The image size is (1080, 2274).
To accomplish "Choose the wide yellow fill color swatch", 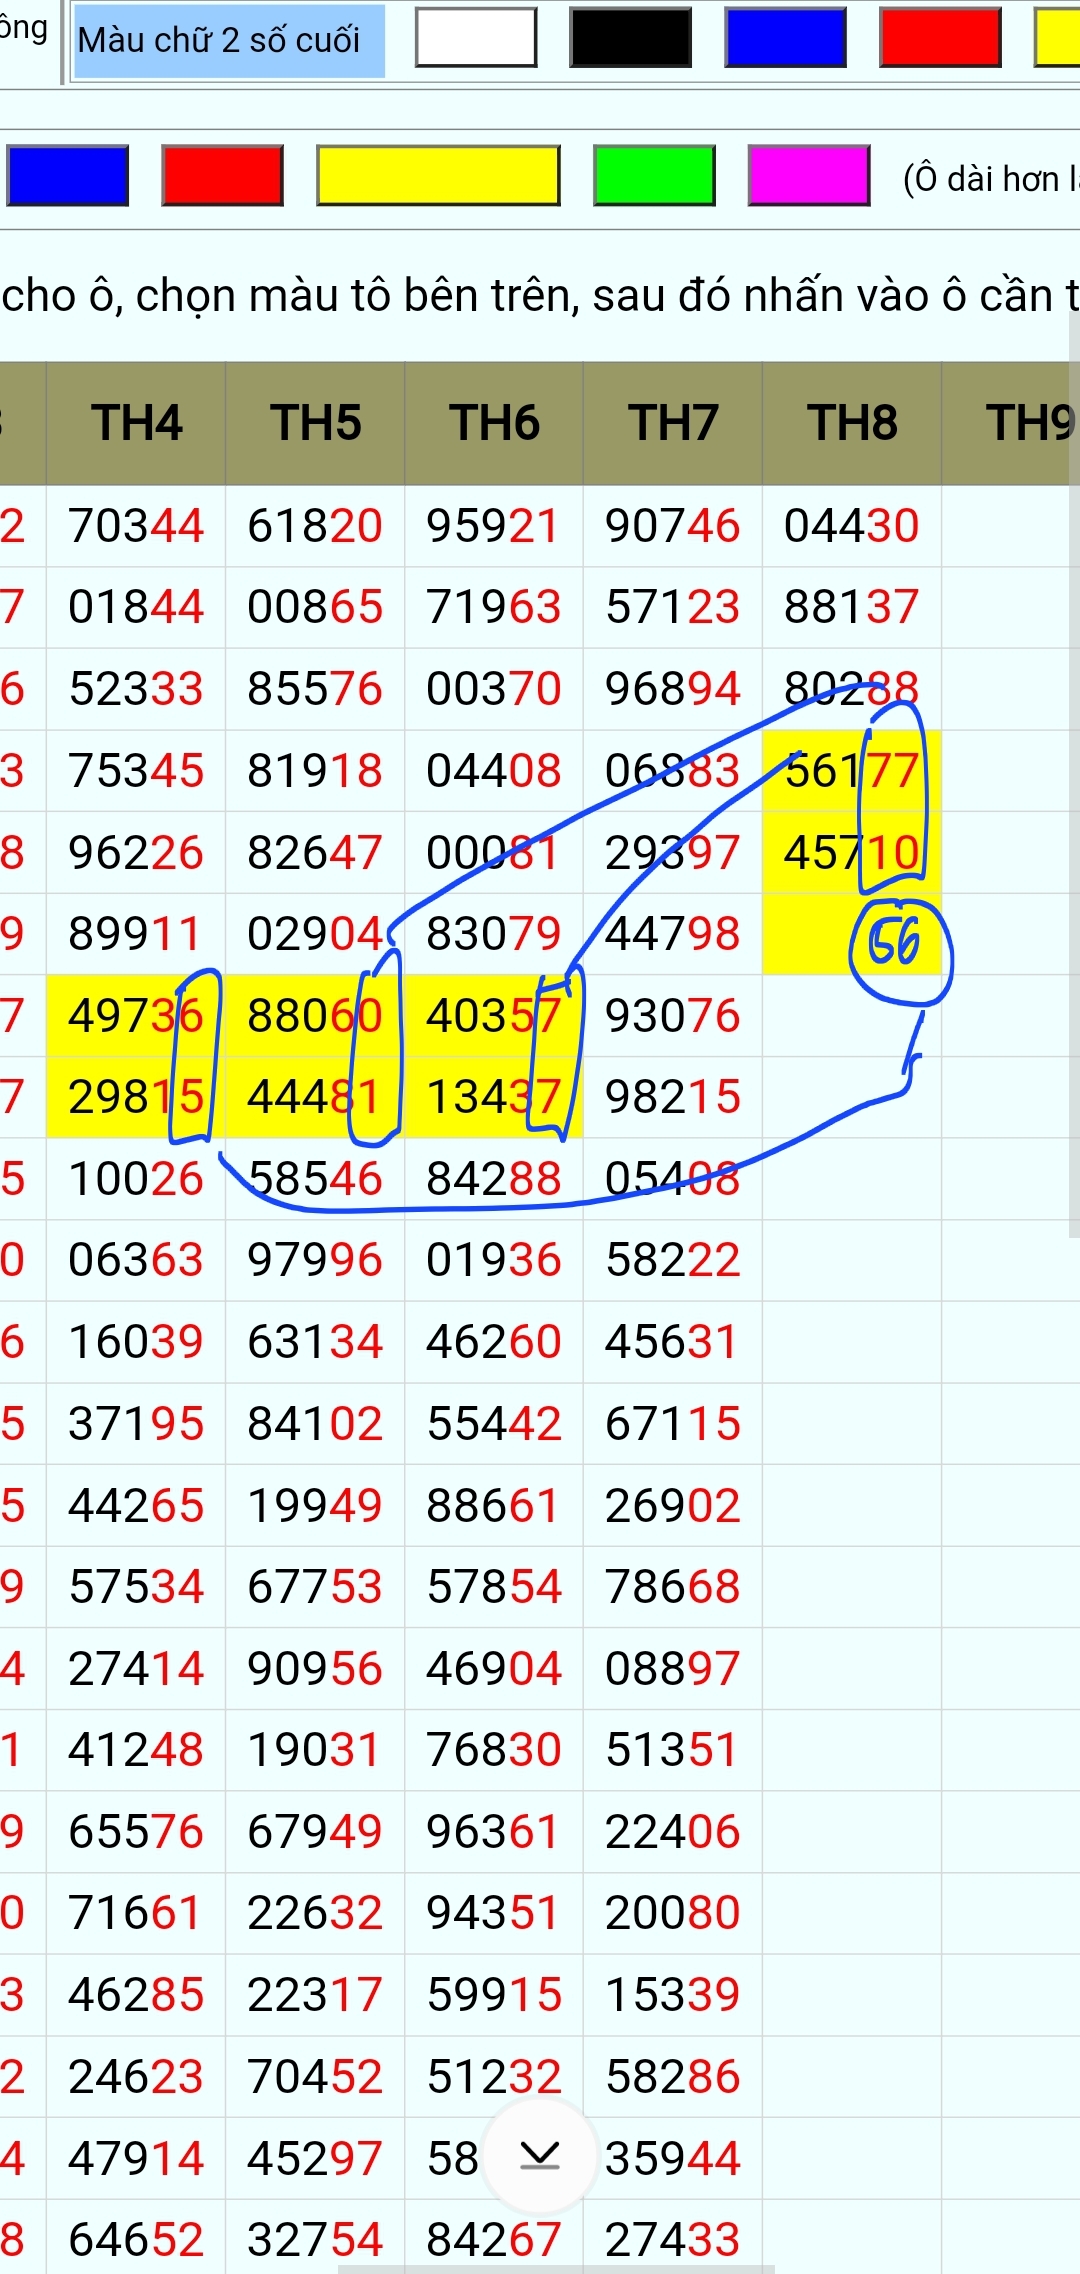I will [x=438, y=175].
